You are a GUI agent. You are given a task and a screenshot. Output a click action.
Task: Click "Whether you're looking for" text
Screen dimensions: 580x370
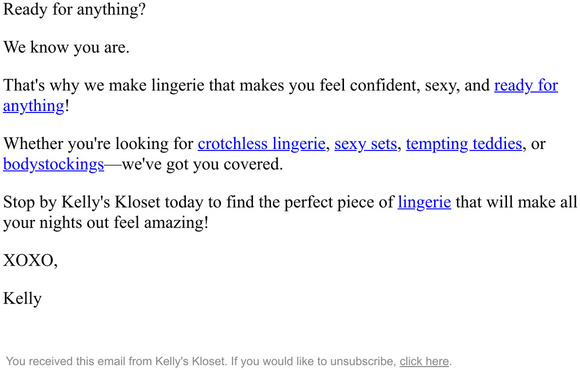(x=98, y=144)
